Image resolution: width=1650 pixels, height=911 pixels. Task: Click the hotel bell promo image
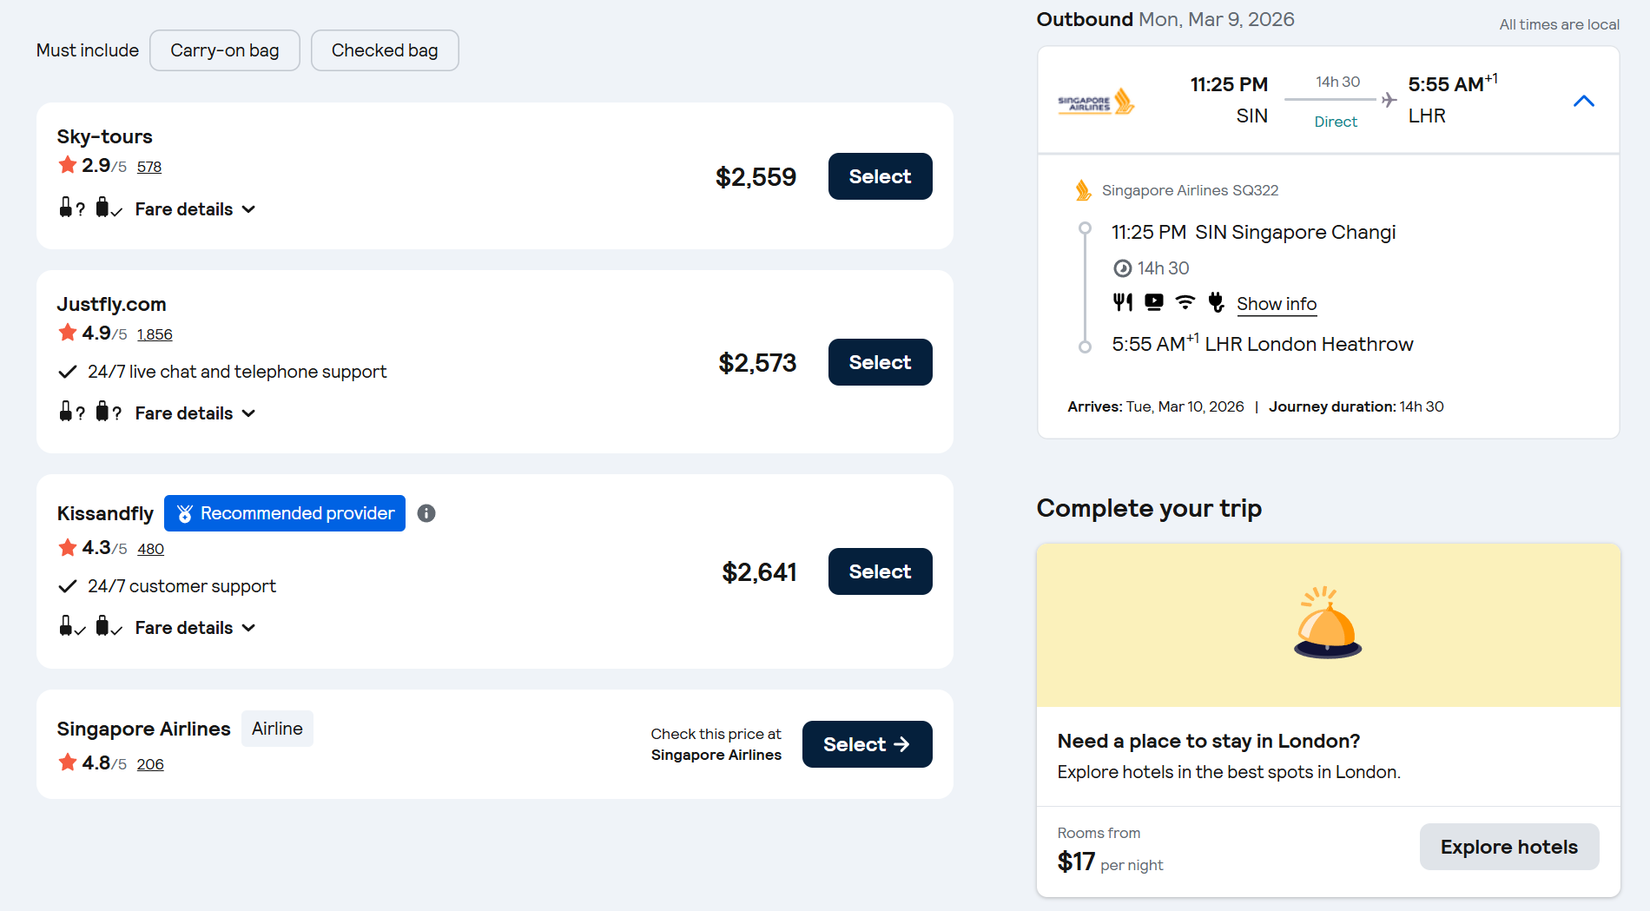click(x=1328, y=625)
